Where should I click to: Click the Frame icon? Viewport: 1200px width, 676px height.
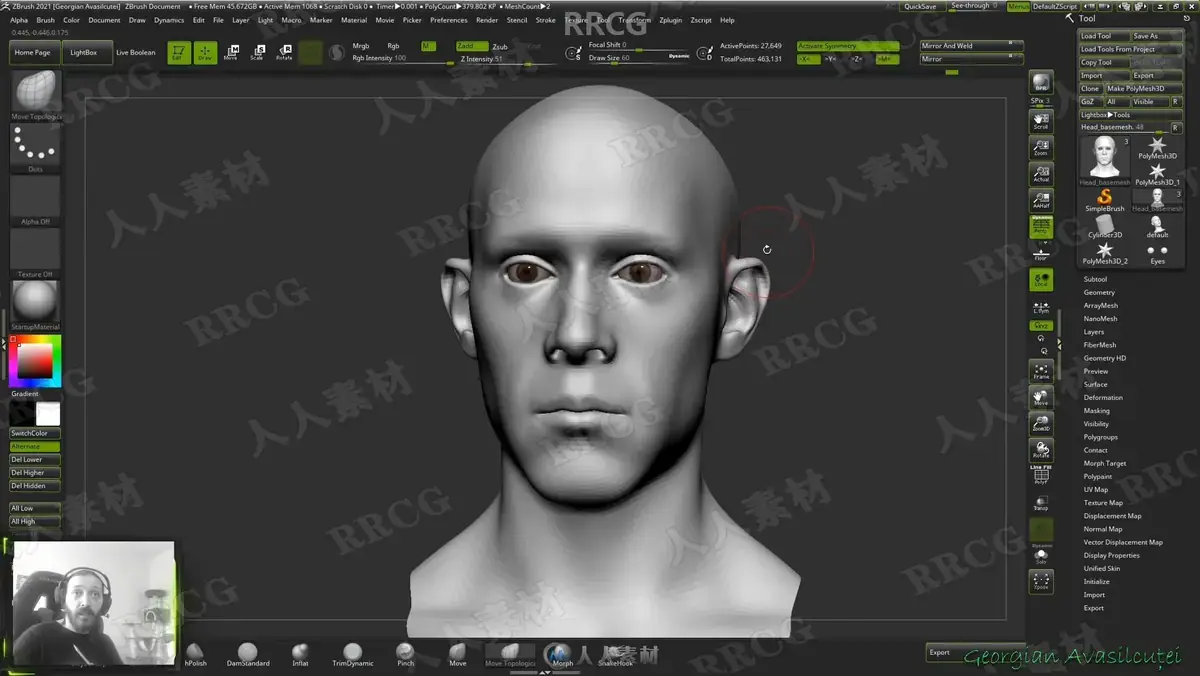[x=1041, y=371]
